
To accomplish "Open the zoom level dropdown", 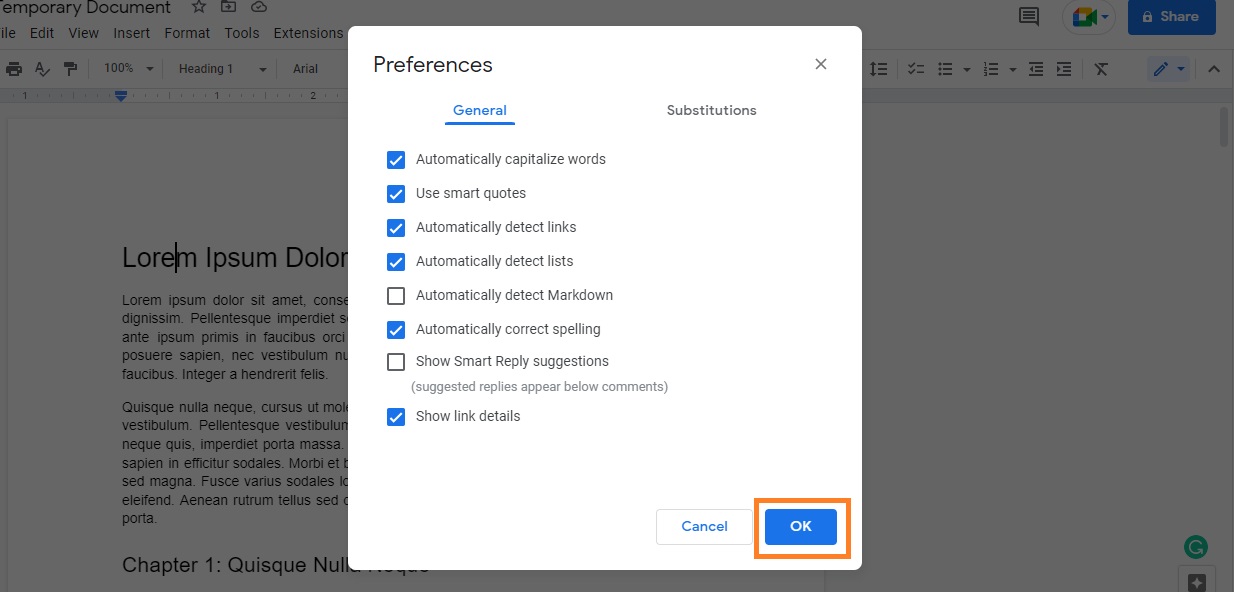I will 126,68.
